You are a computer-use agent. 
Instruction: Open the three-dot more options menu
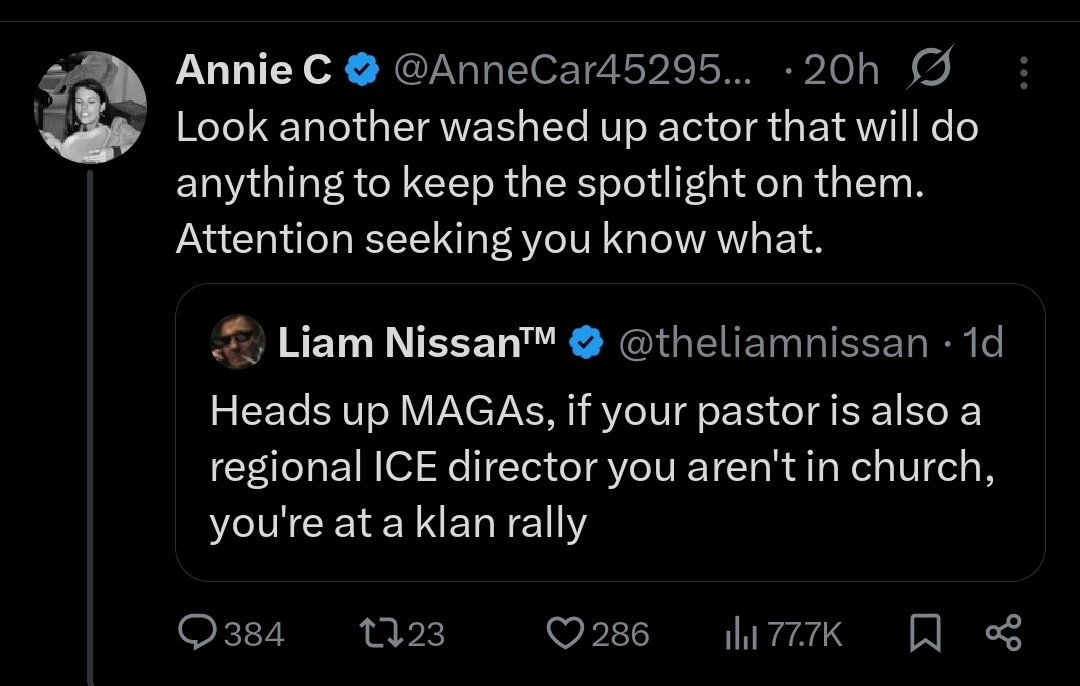click(x=1021, y=70)
